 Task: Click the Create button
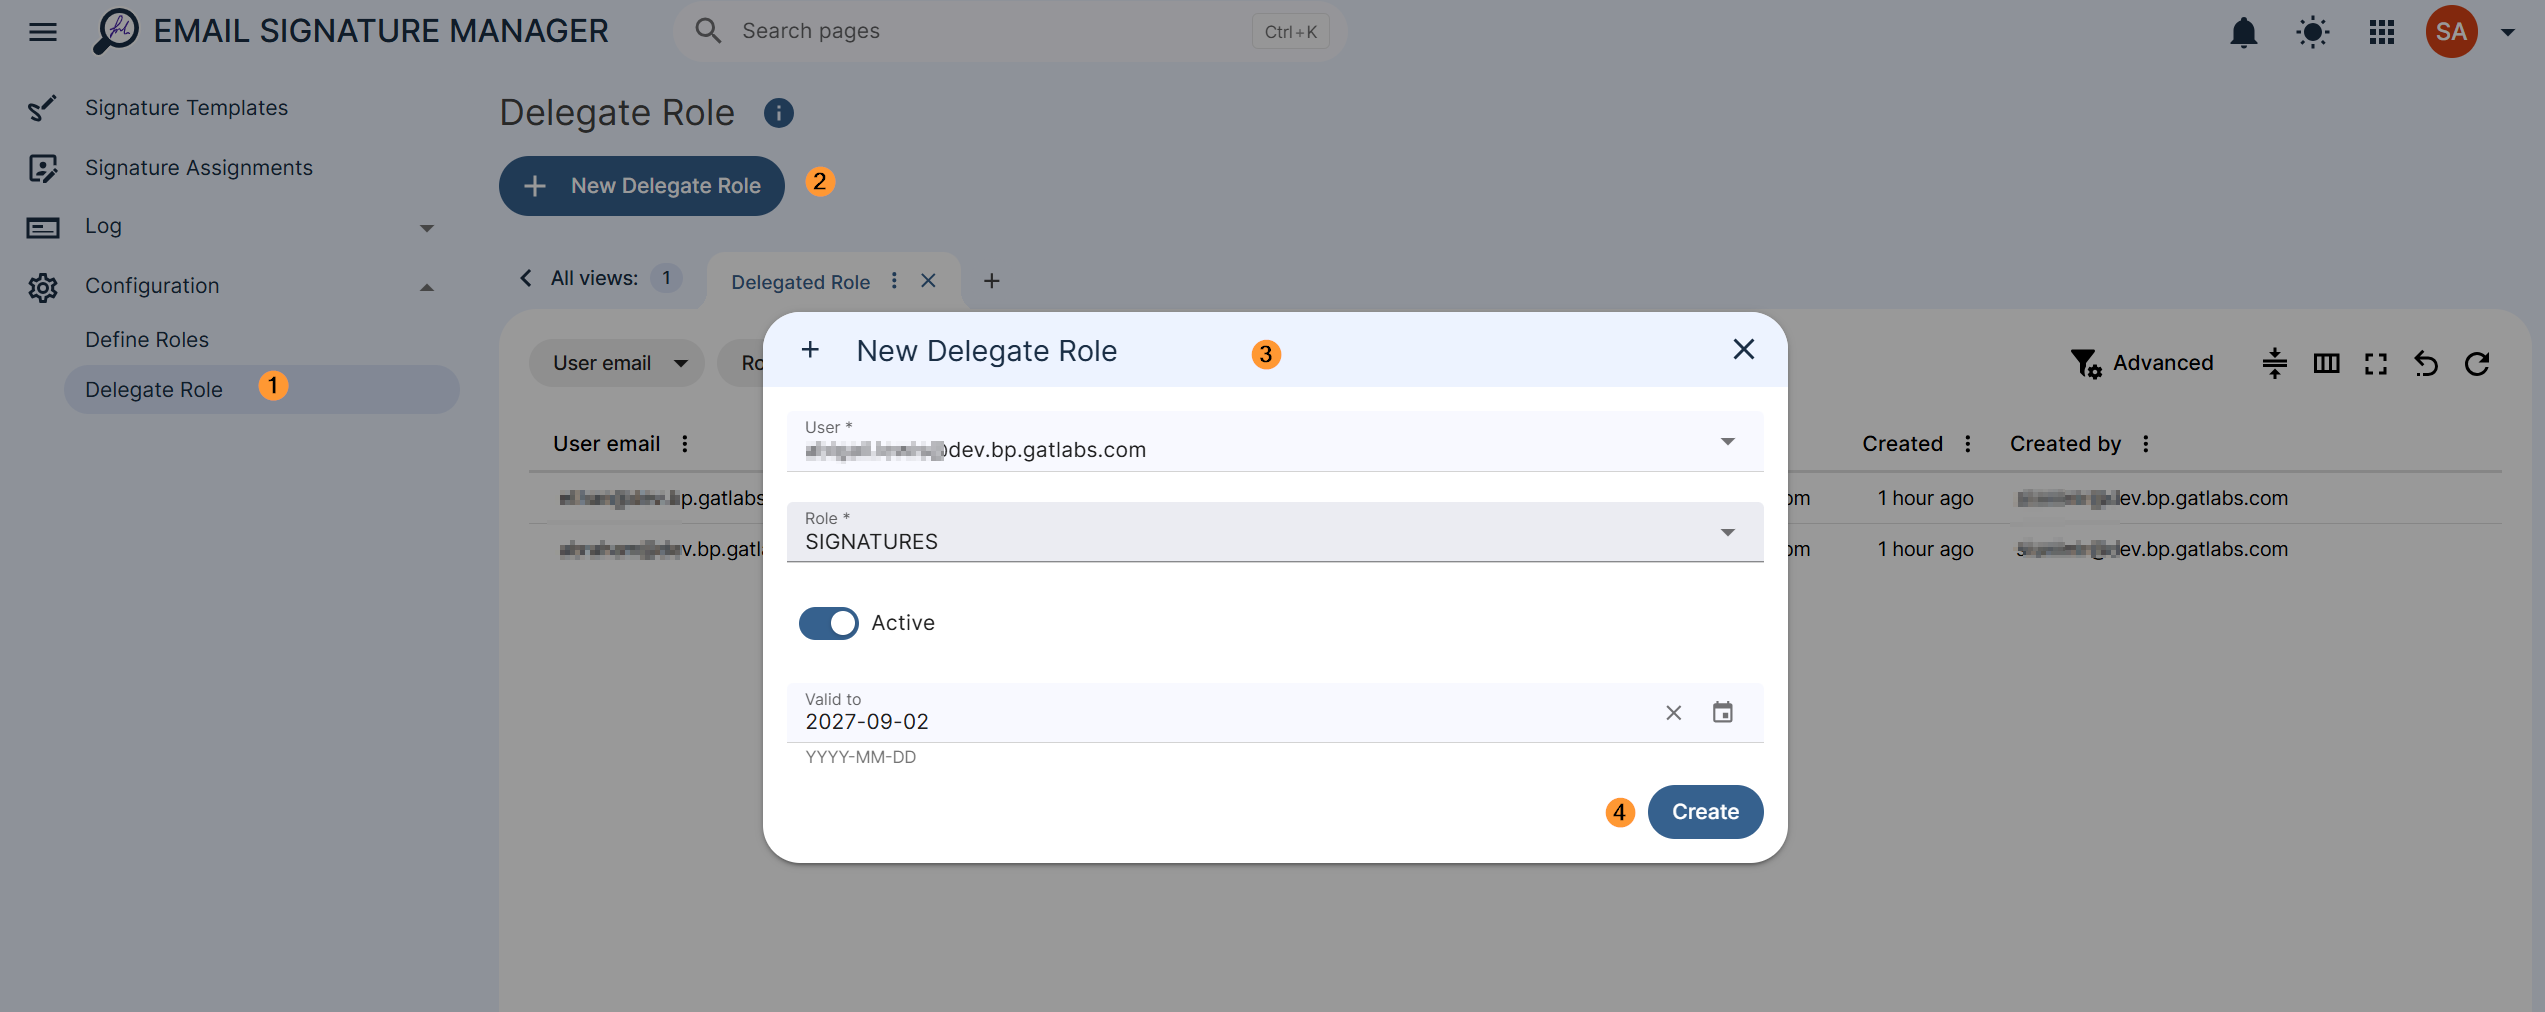[x=1705, y=812]
